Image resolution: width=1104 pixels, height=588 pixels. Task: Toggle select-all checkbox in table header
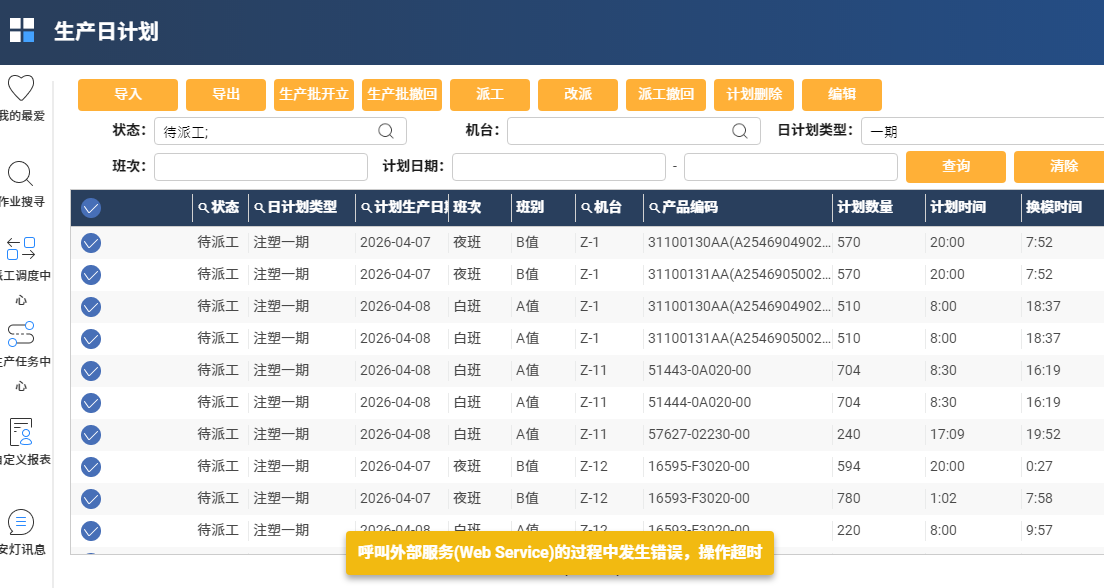[x=91, y=208]
